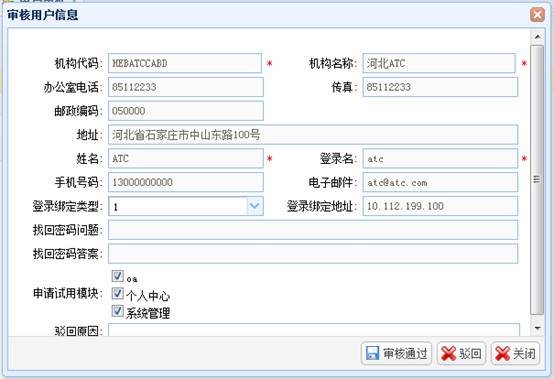Viewport: 554px width, 379px height.
Task: Focus the 电子邮件 field
Action: click(440, 182)
